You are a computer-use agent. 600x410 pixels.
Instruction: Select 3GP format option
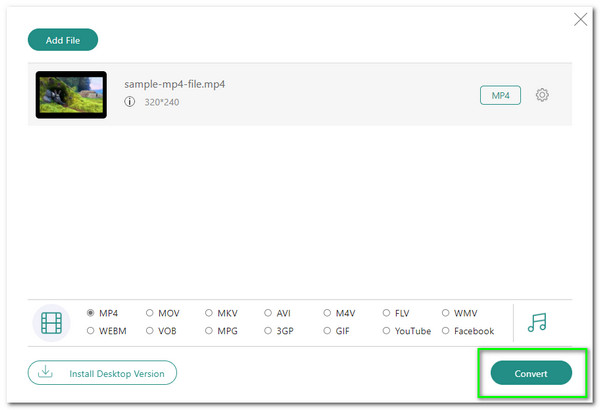click(268, 330)
